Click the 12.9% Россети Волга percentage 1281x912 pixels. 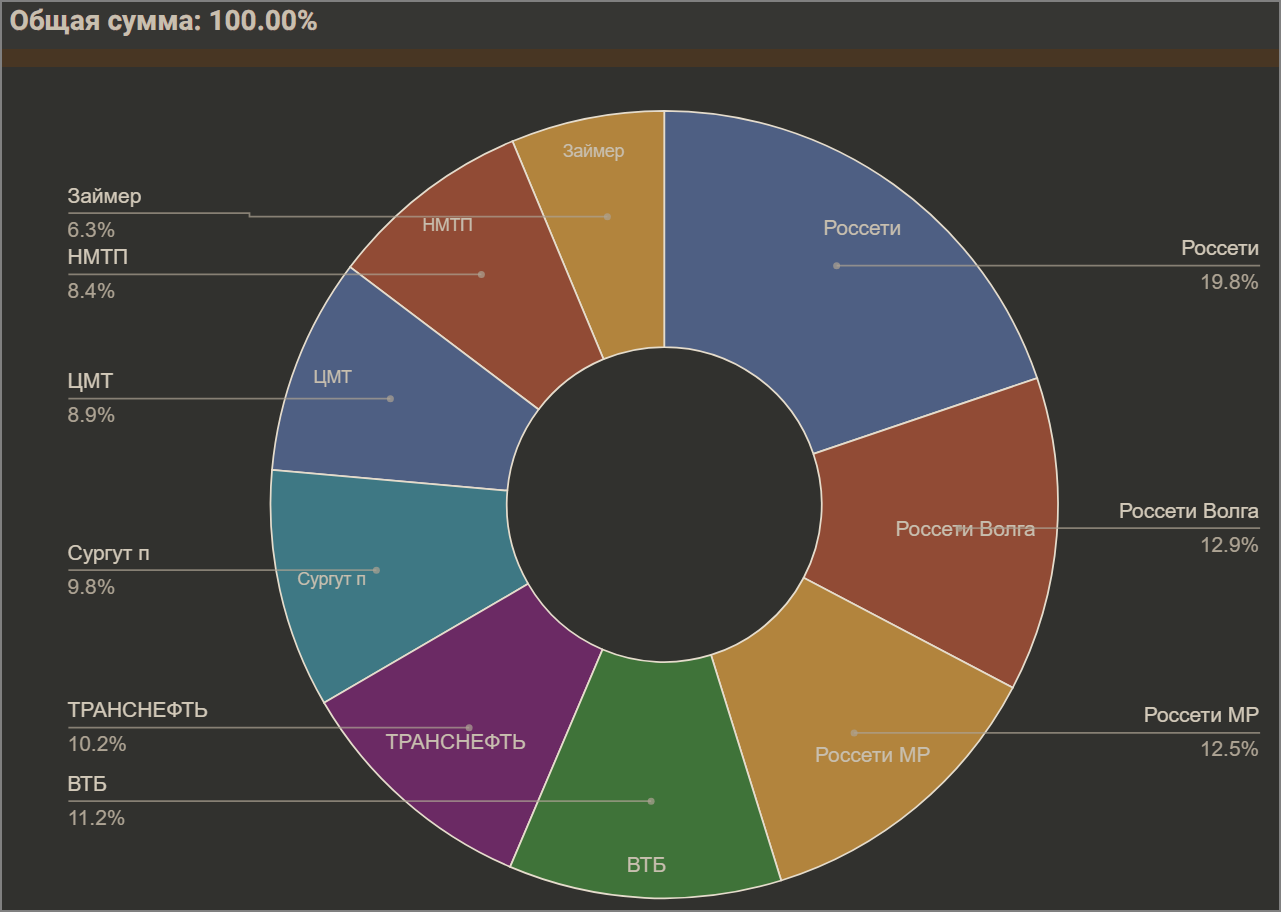click(1229, 545)
